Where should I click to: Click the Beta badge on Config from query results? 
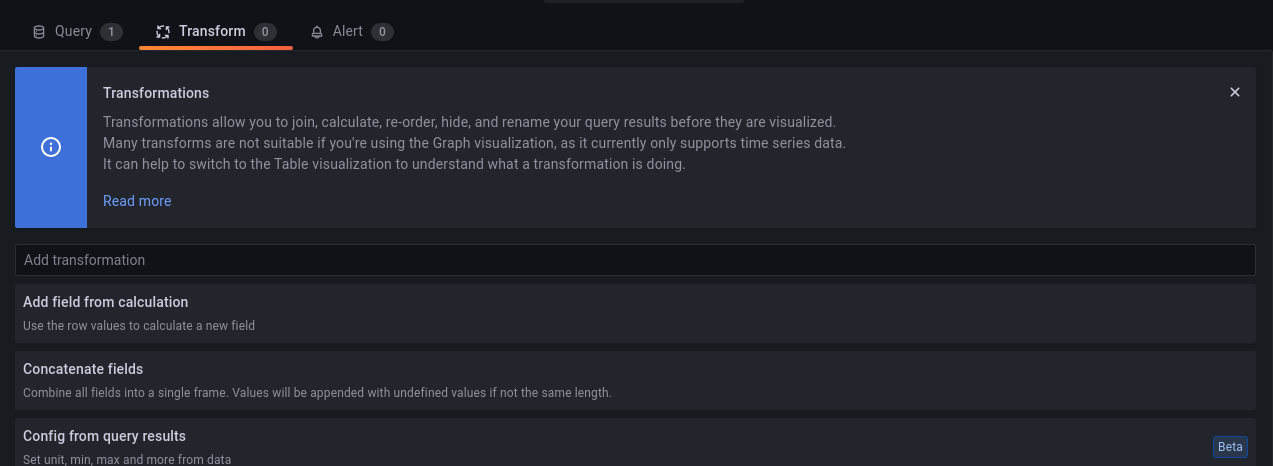click(x=1231, y=447)
